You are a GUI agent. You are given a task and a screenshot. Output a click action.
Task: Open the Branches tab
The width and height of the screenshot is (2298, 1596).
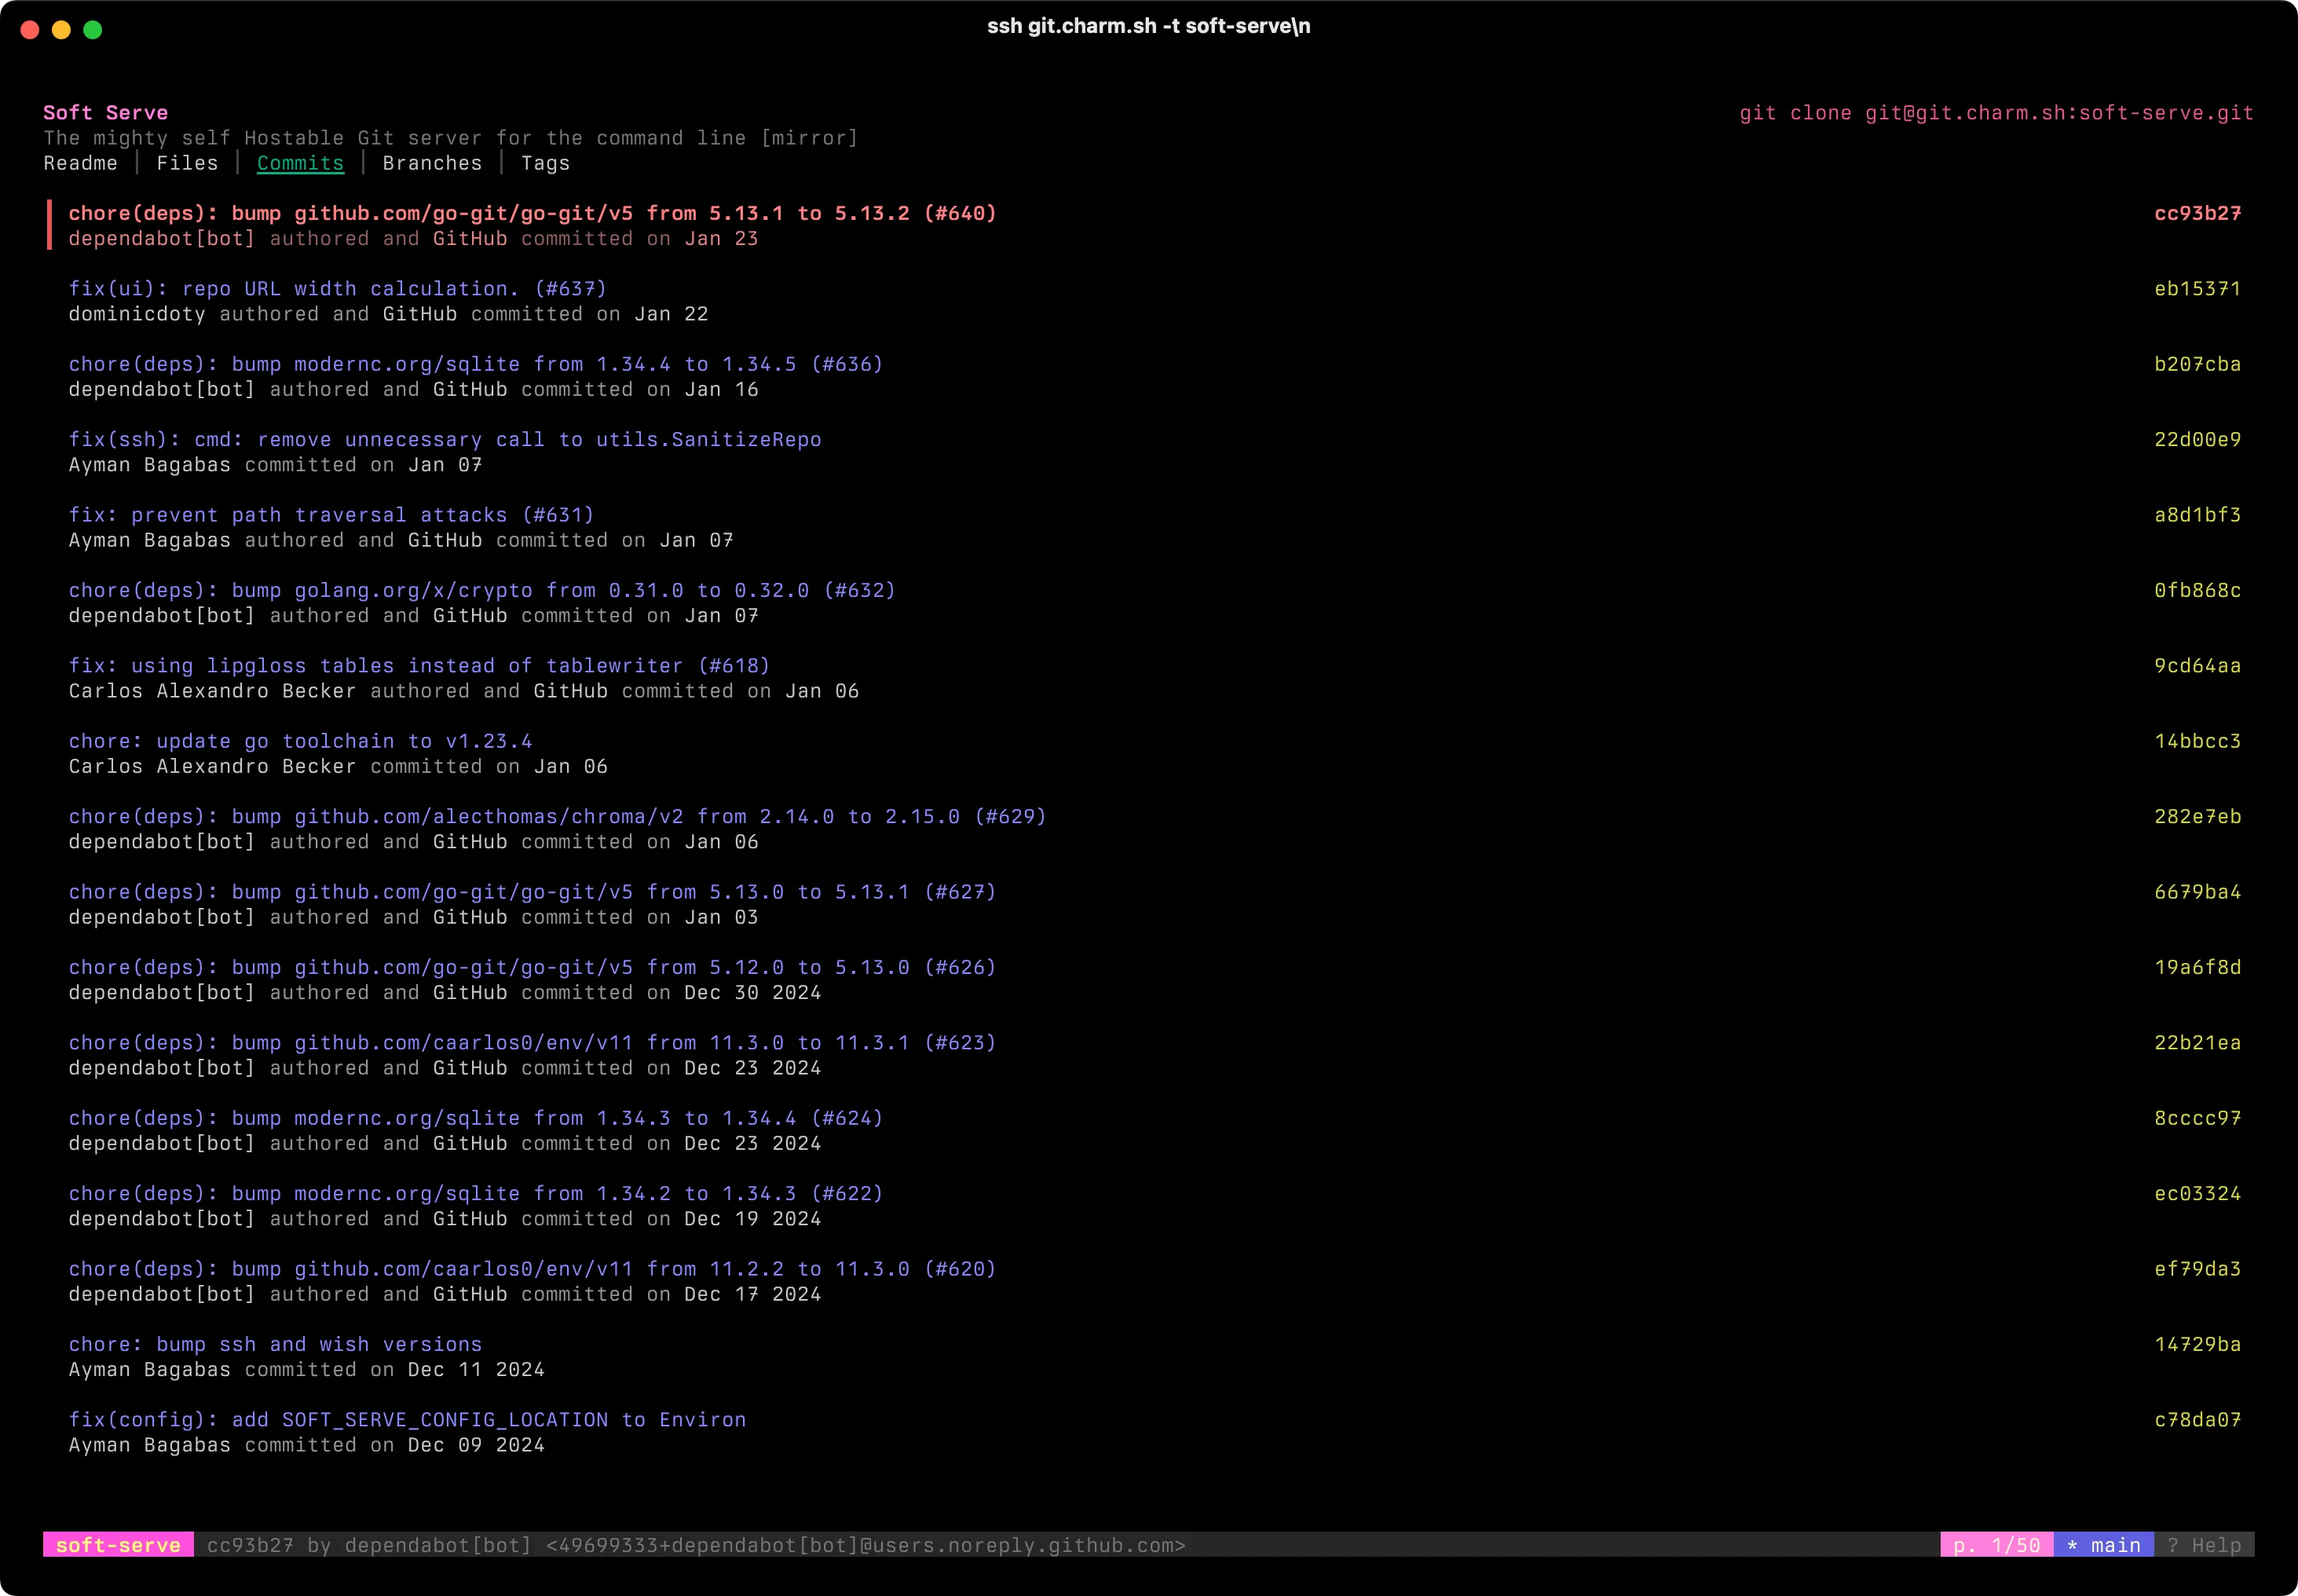coord(432,163)
